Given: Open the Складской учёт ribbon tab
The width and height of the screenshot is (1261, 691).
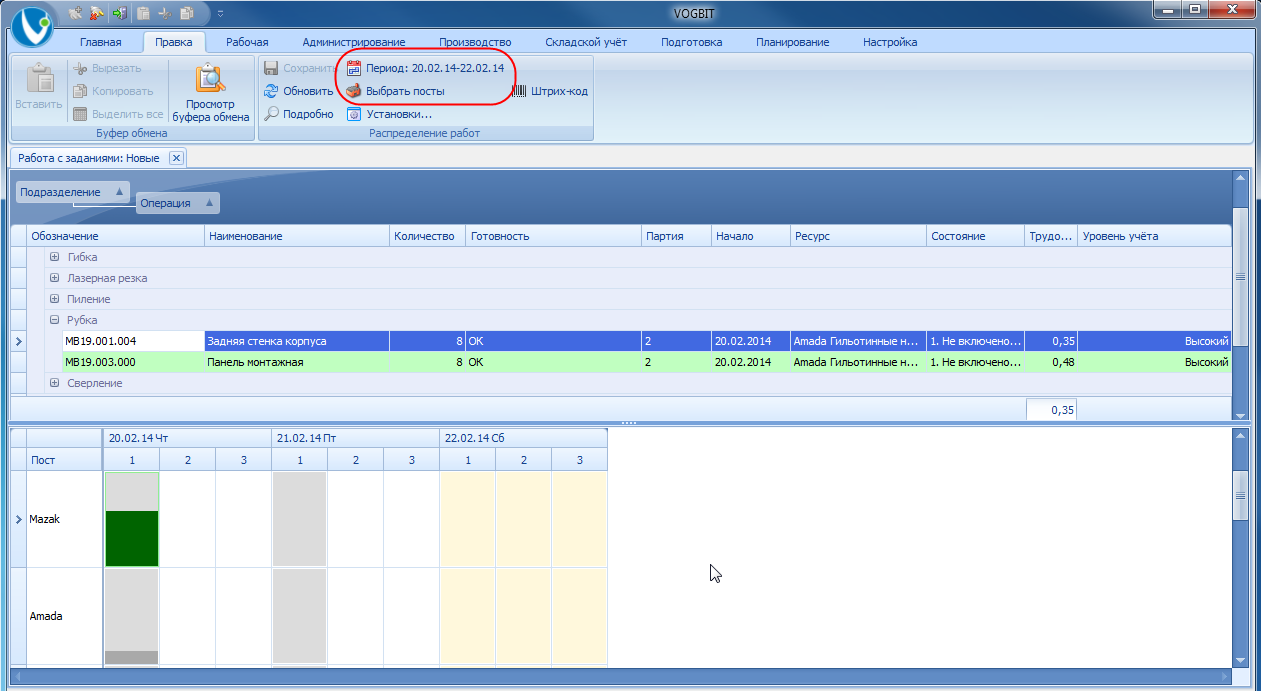Looking at the screenshot, I should pyautogui.click(x=586, y=42).
